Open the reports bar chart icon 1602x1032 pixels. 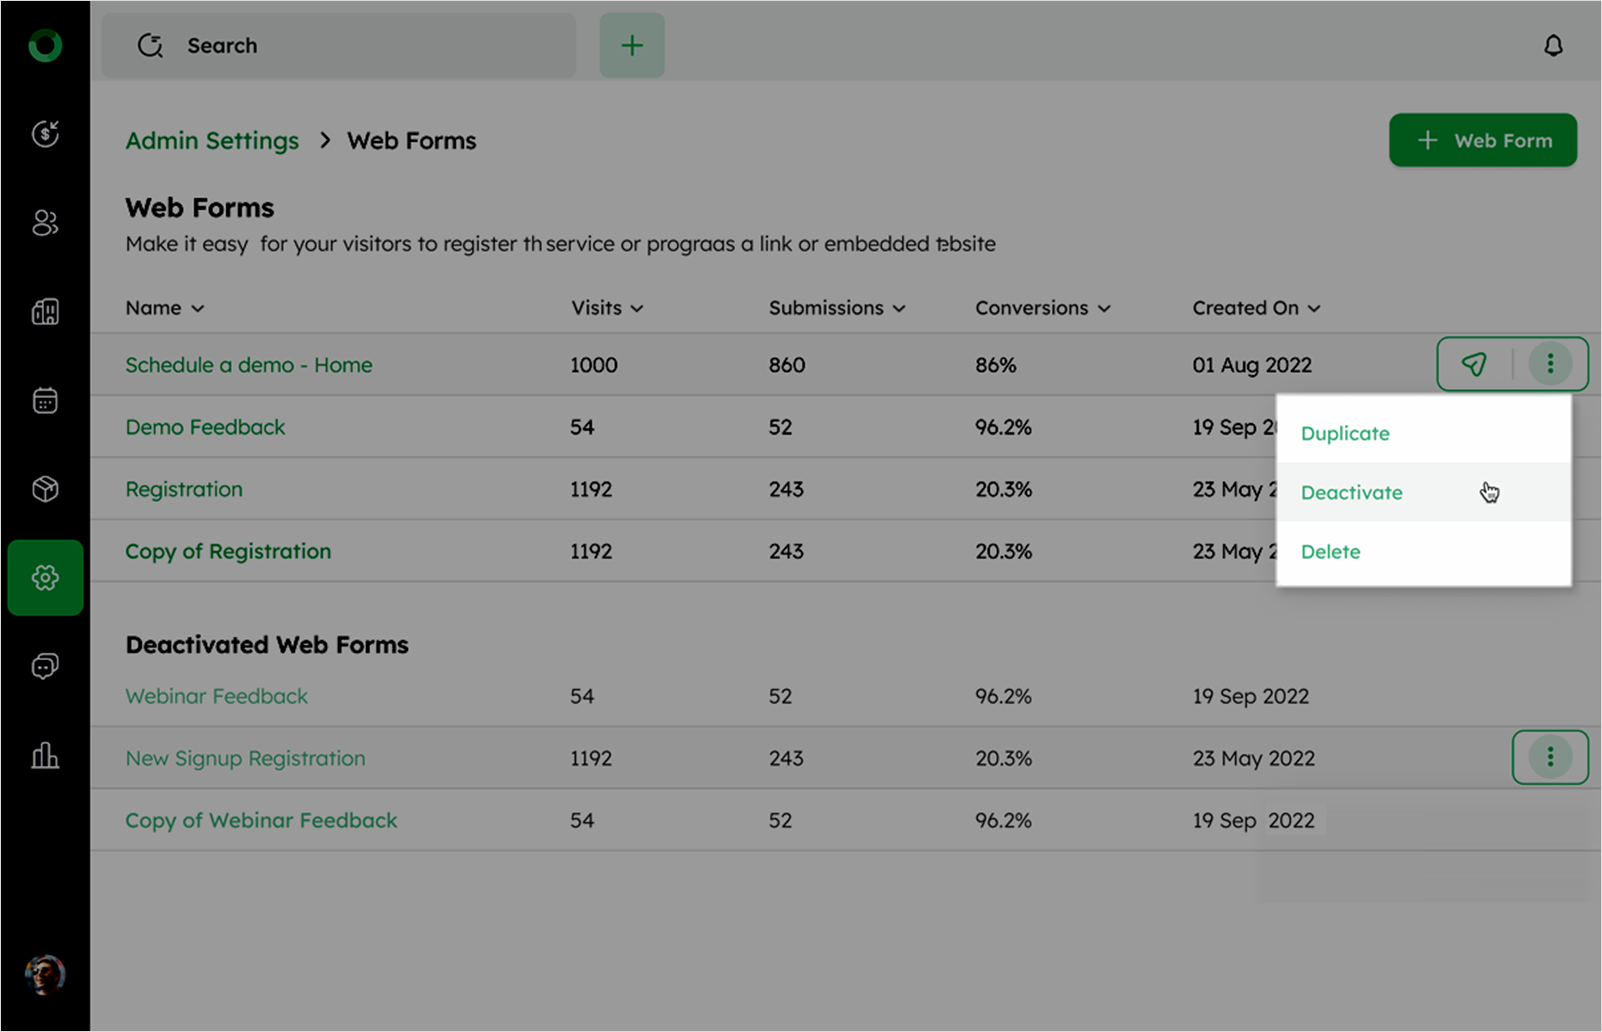(x=45, y=755)
